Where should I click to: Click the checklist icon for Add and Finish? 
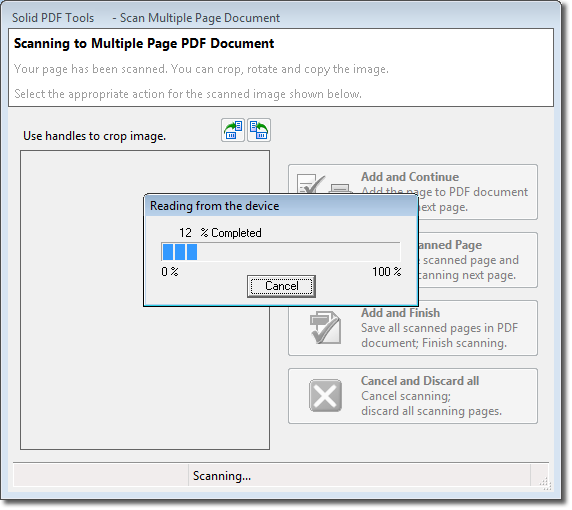[325, 328]
